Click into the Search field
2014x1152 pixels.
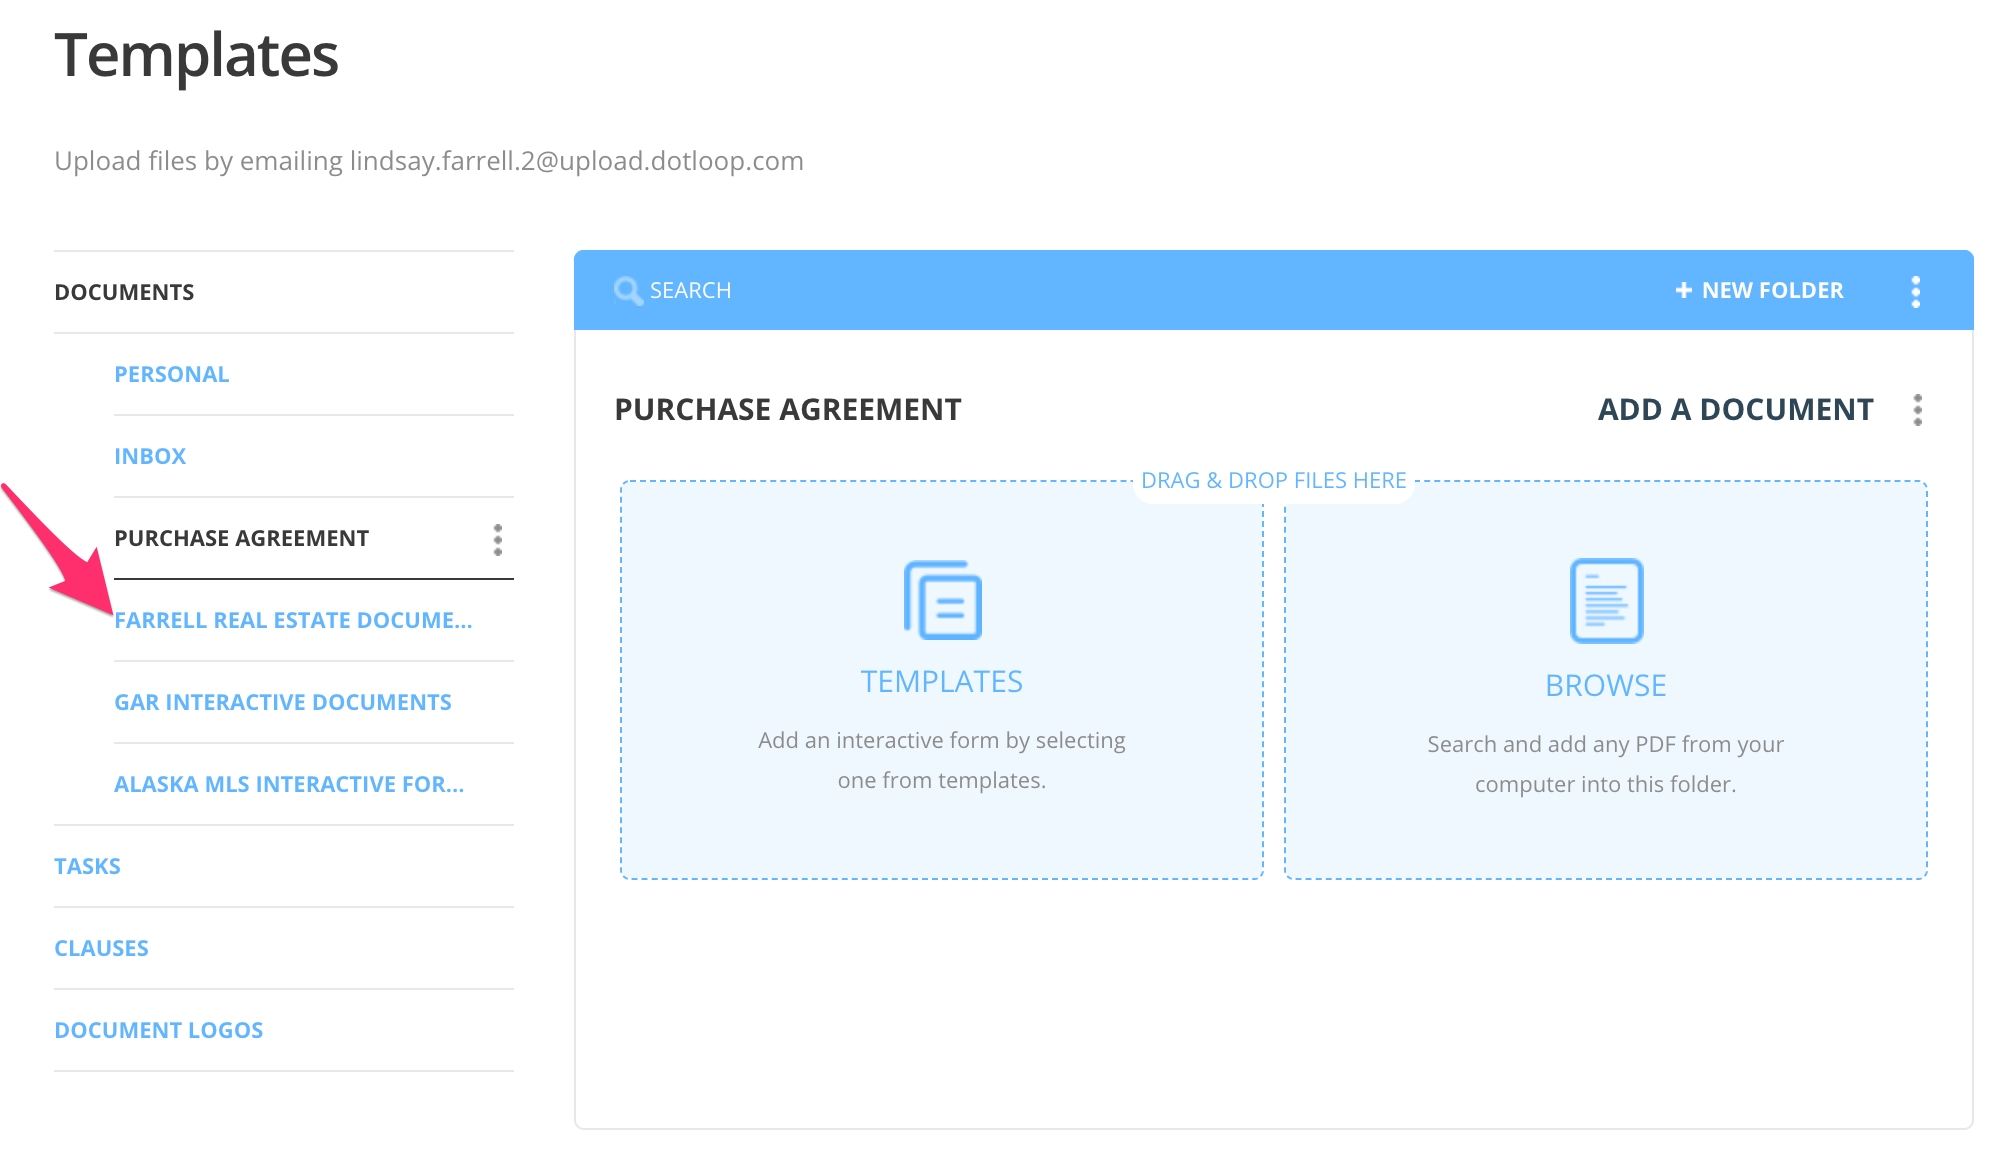pos(690,291)
